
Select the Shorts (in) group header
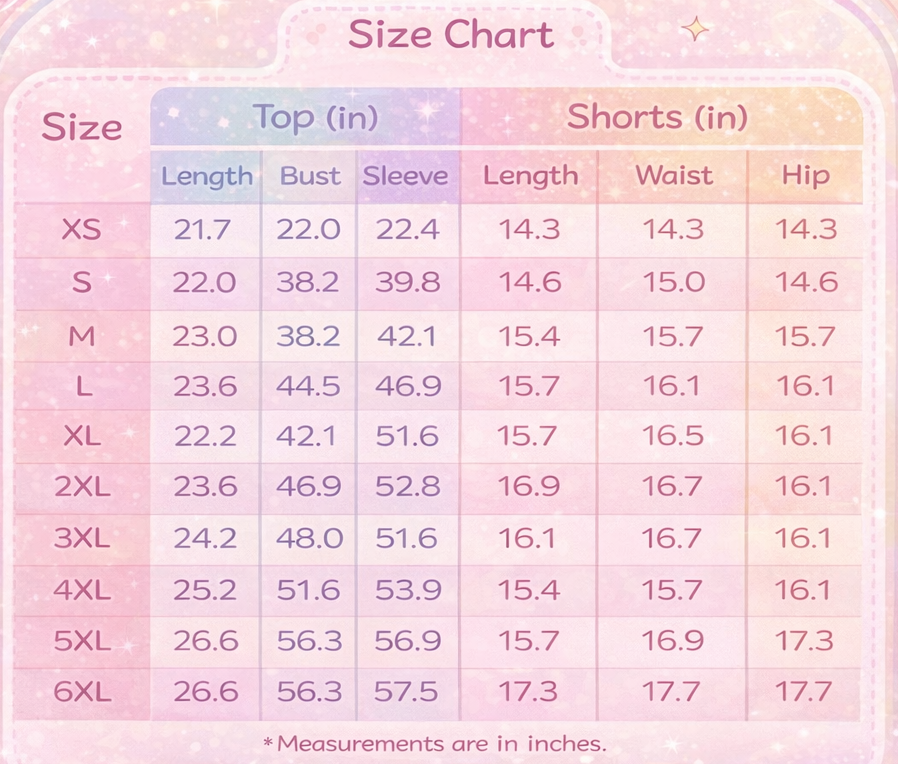[657, 117]
